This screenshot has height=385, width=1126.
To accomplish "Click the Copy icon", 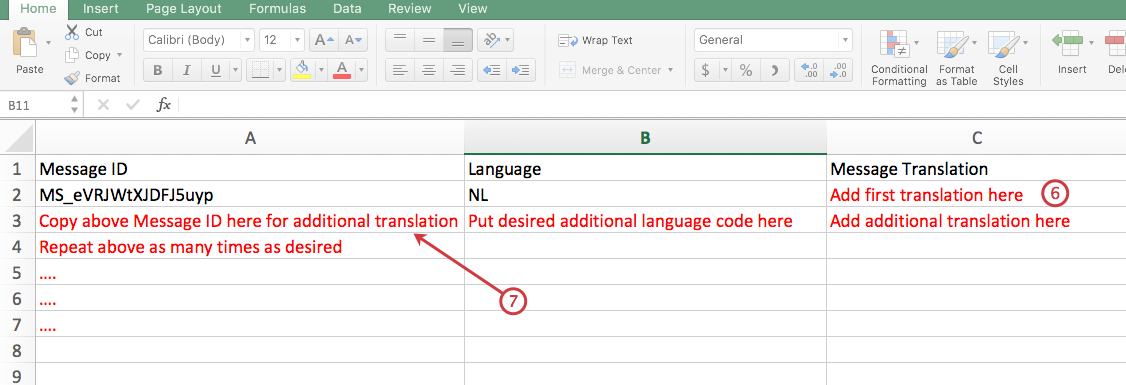I will [x=73, y=55].
